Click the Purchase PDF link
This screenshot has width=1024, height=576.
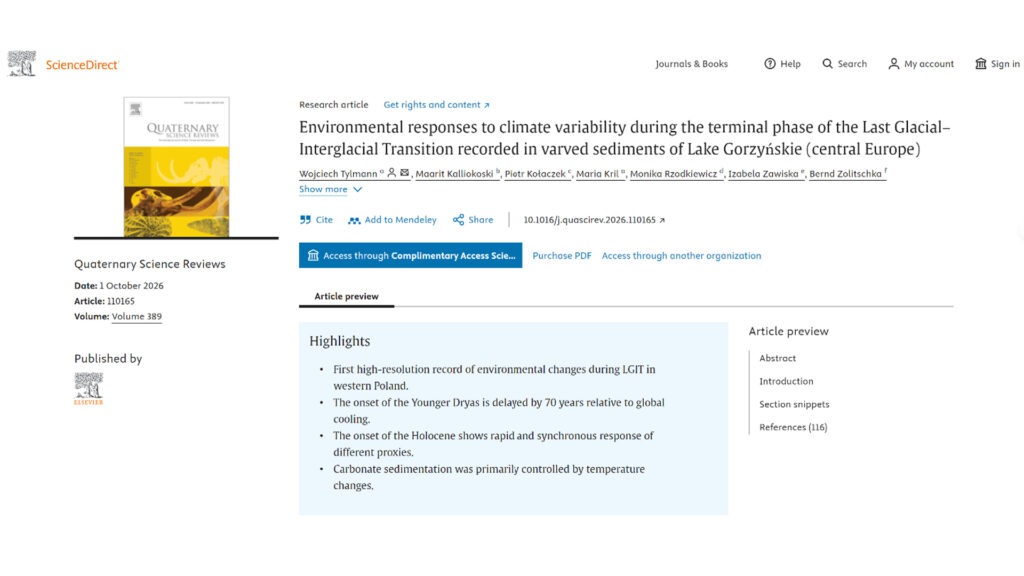click(x=562, y=256)
